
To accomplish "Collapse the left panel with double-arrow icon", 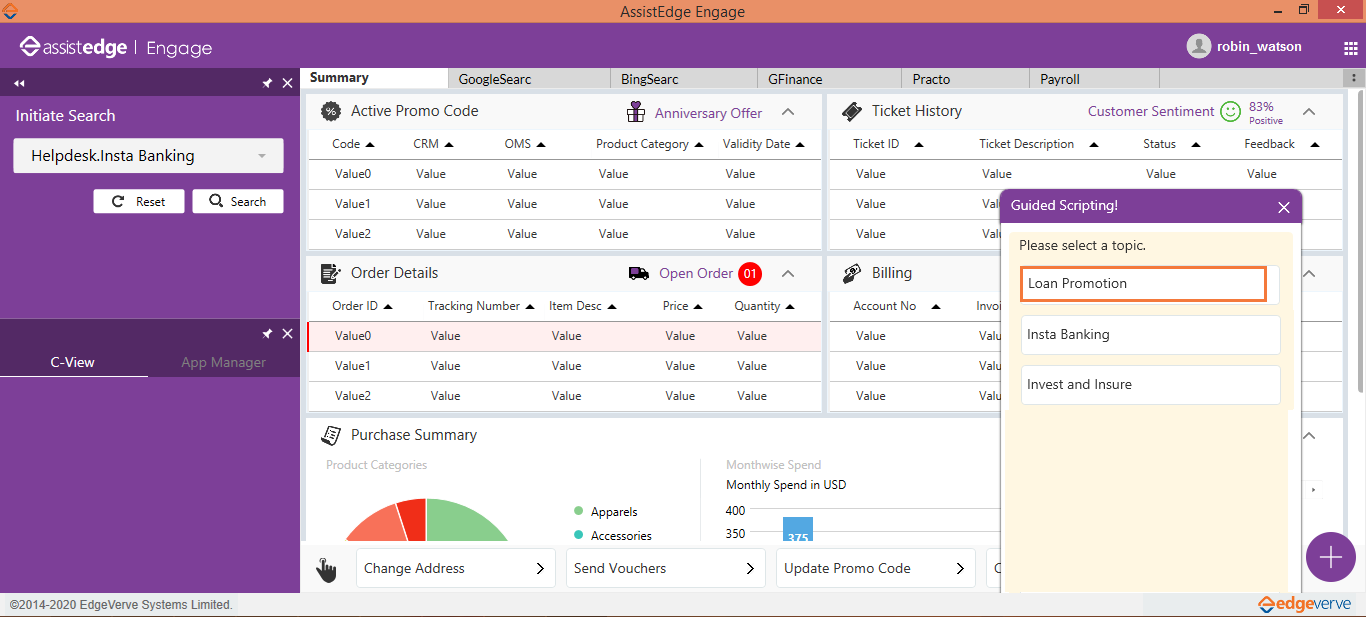I will (x=19, y=83).
